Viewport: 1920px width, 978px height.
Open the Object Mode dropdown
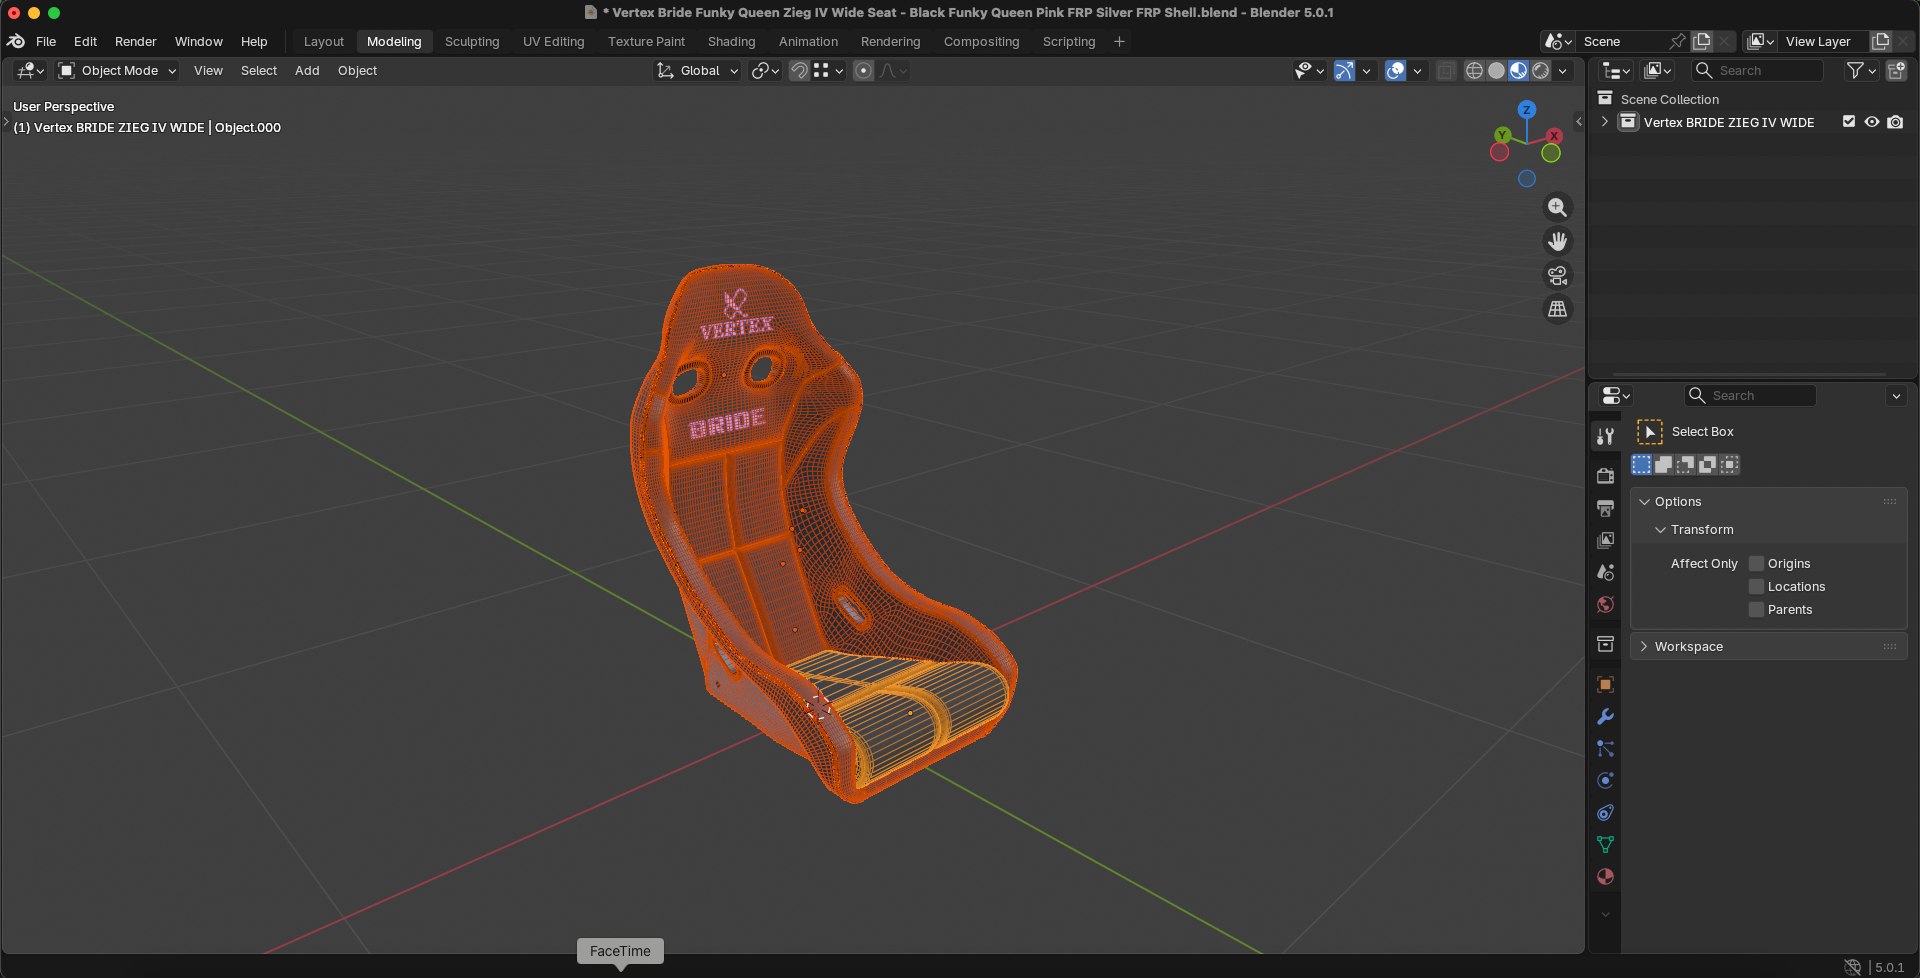pyautogui.click(x=118, y=70)
